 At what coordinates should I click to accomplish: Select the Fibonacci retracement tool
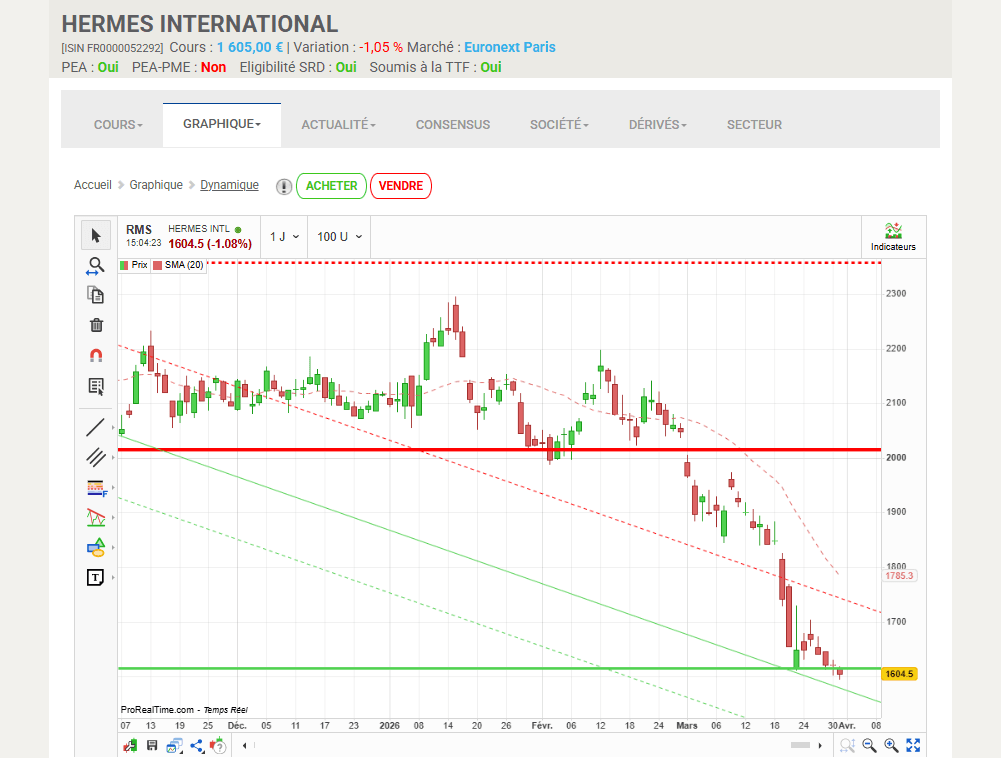tap(96, 488)
